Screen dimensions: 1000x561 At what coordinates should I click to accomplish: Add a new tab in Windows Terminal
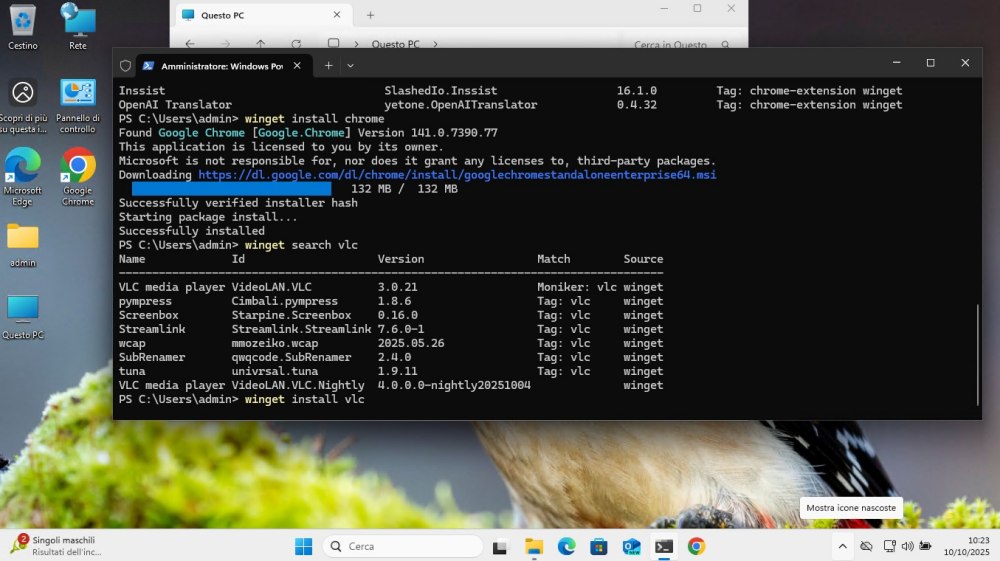click(328, 65)
